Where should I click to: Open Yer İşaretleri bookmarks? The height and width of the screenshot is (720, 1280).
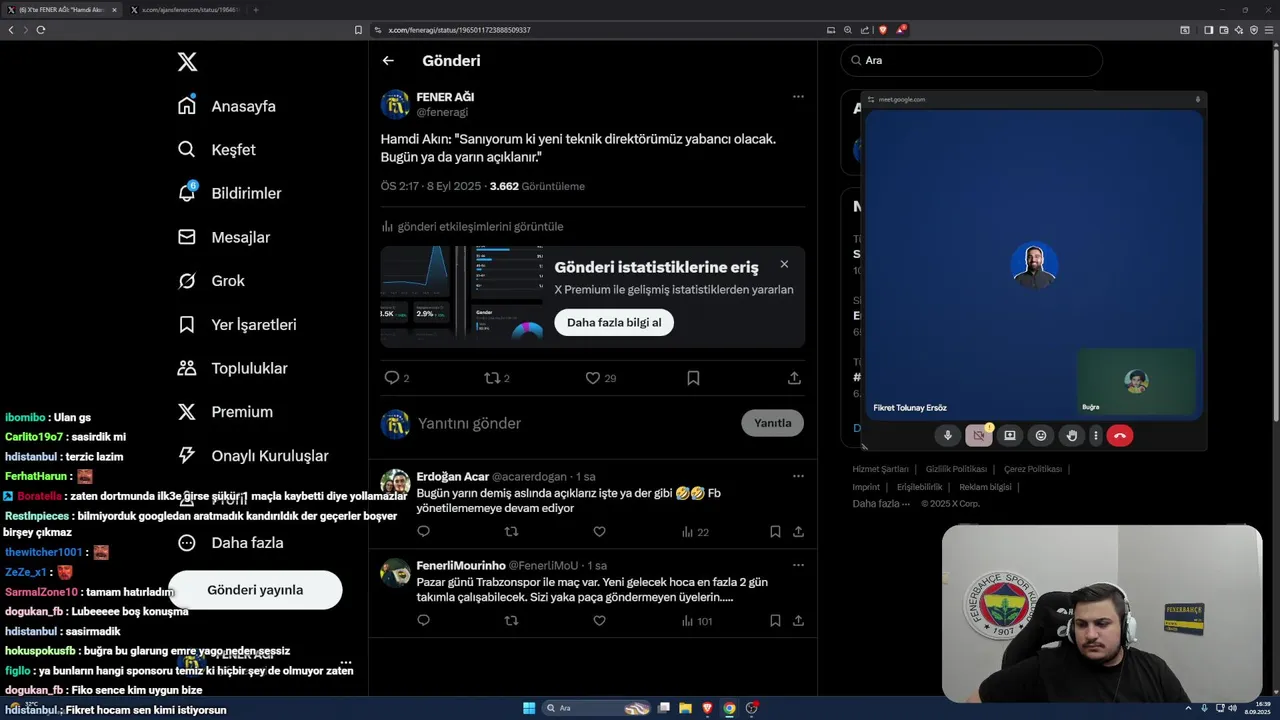pos(236,325)
